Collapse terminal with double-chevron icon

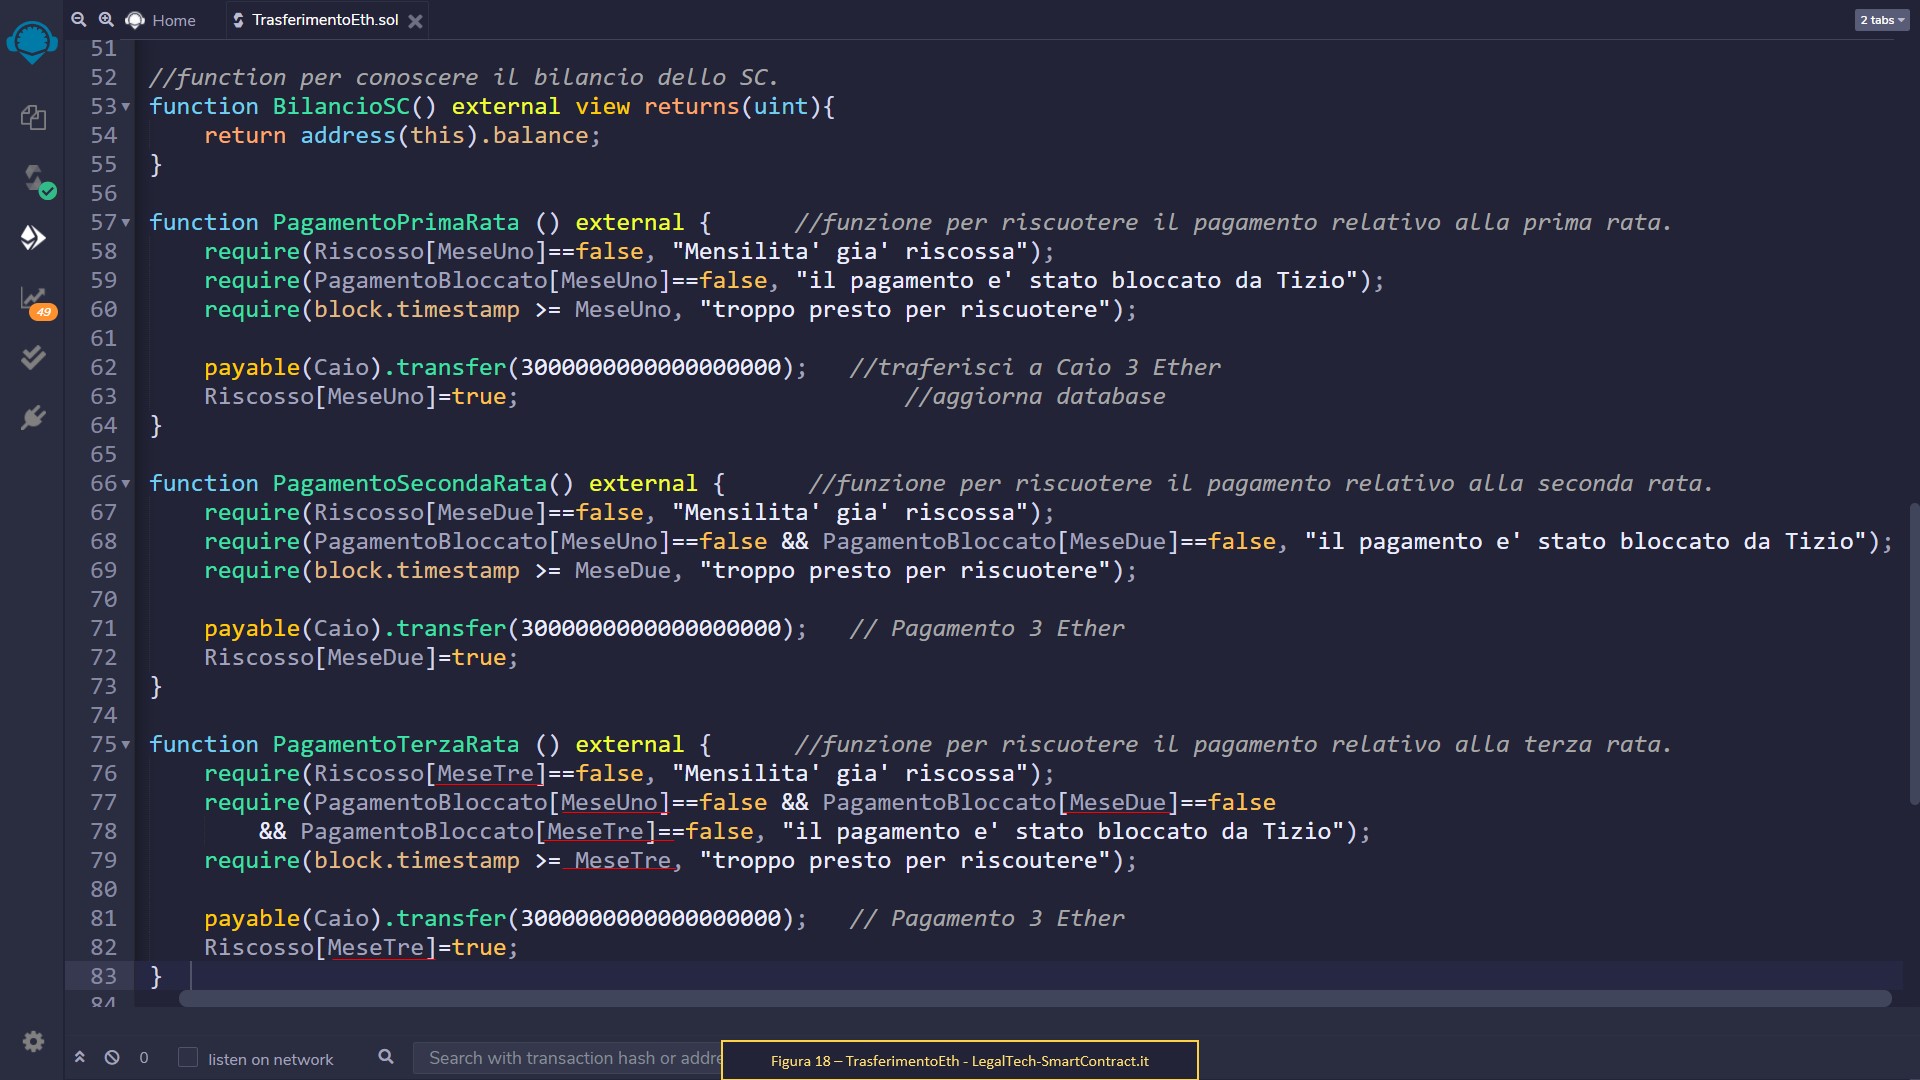point(79,1057)
